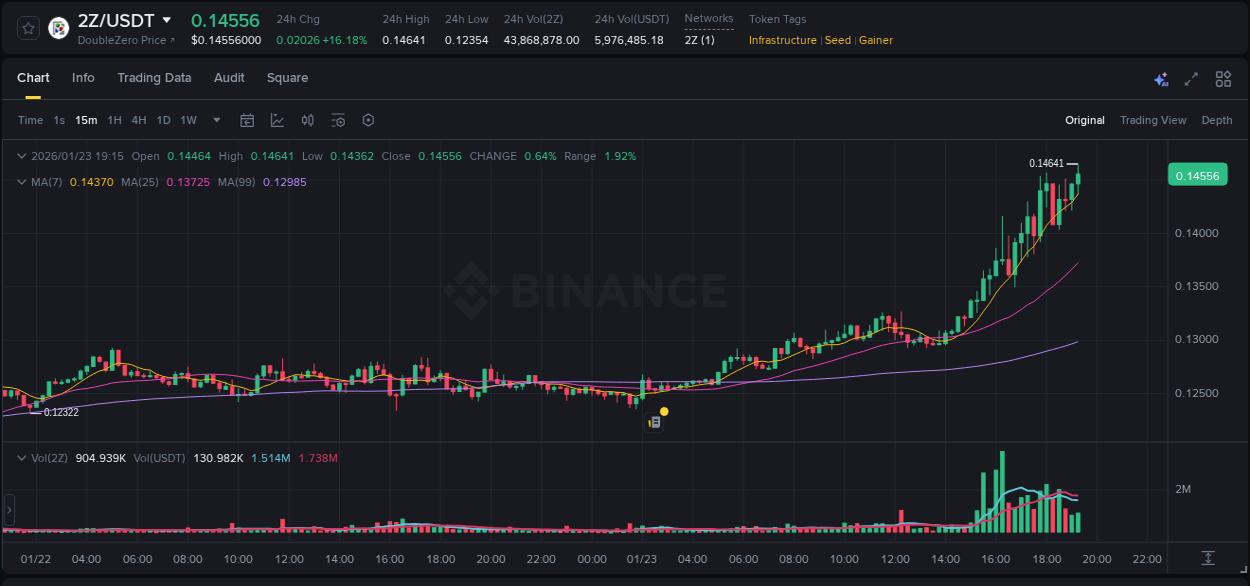The image size is (1250, 586).
Task: Open the candlestick comparison tool
Action: 307,120
